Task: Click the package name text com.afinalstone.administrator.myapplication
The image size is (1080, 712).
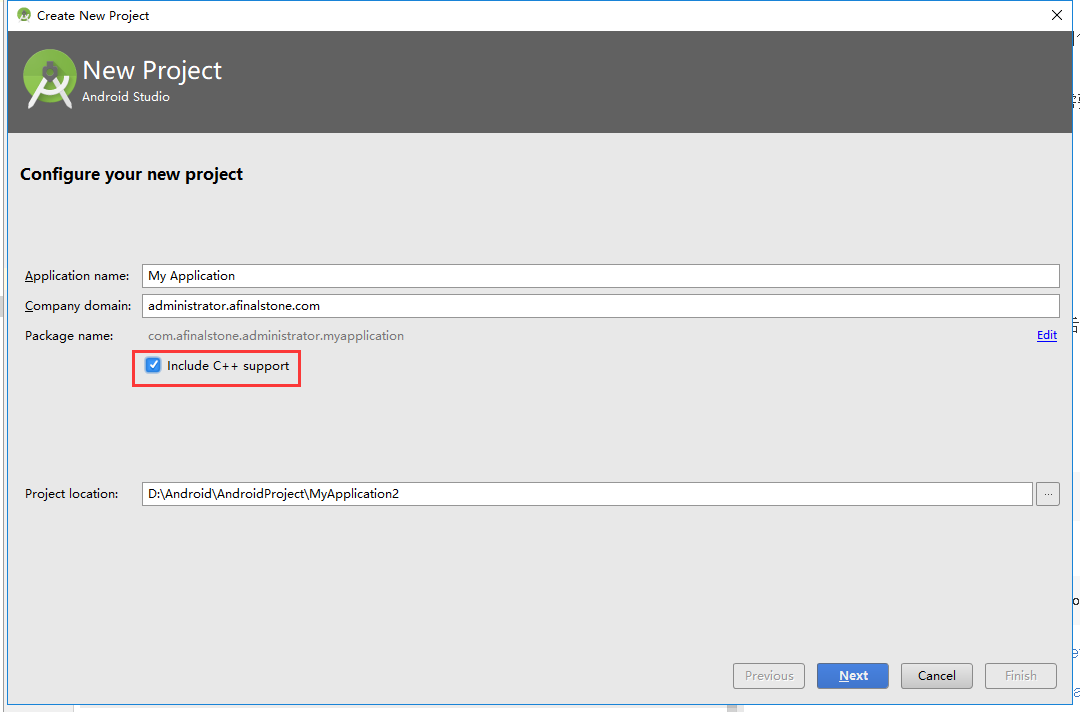Action: click(x=276, y=335)
